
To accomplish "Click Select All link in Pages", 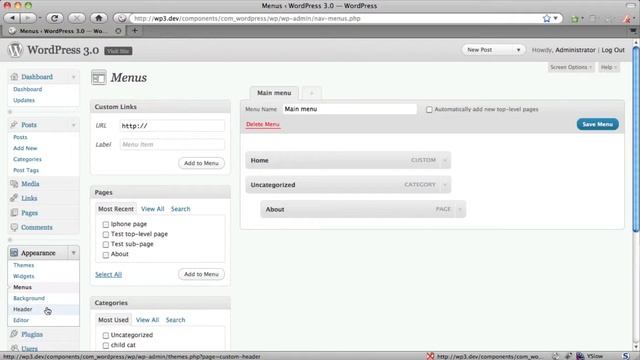I will tap(109, 274).
